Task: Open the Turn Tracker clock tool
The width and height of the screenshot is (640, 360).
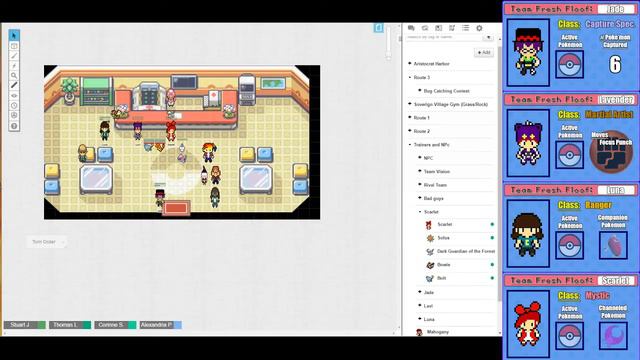Action: point(14,105)
